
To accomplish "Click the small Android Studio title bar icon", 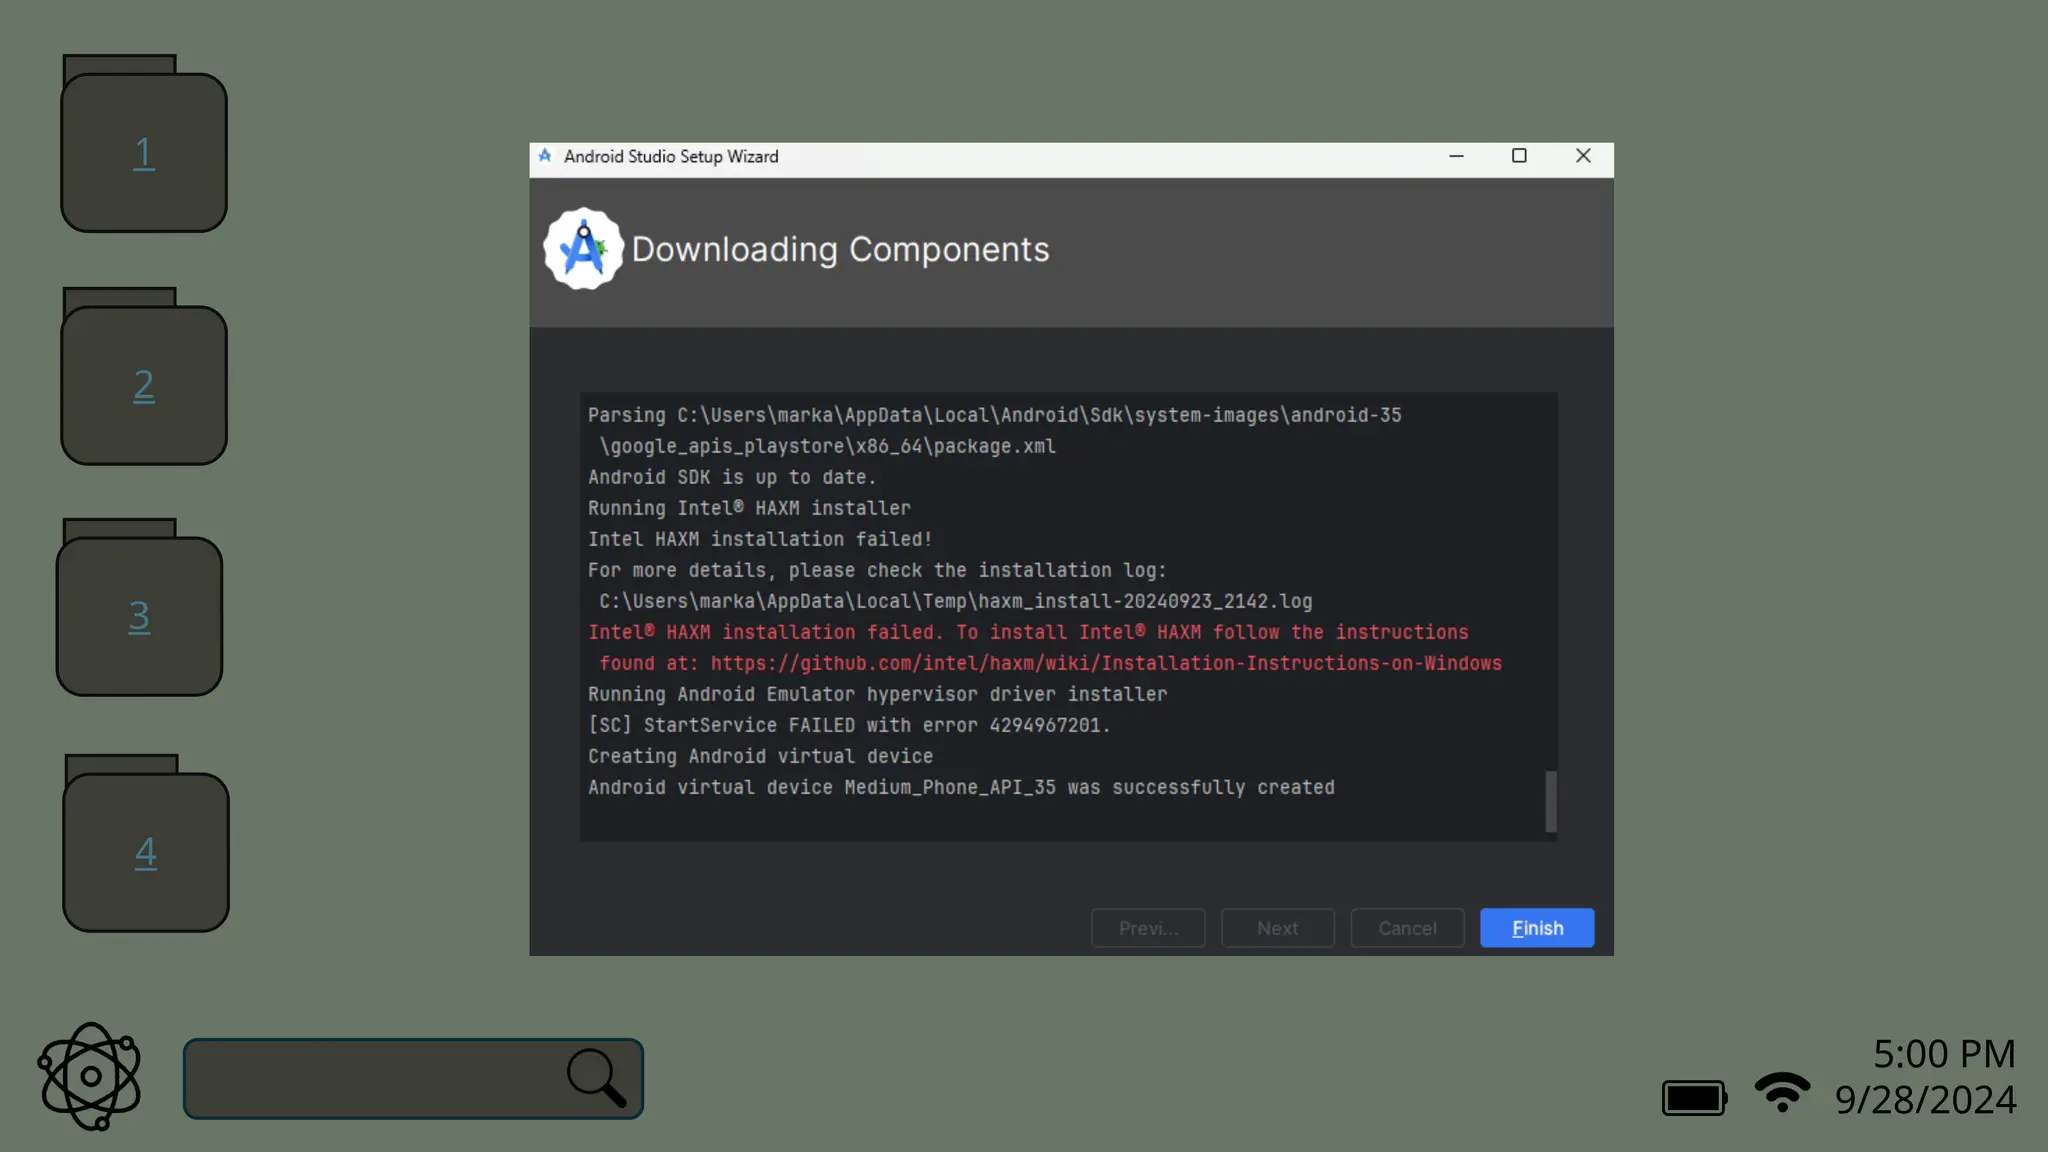I will click(x=545, y=156).
